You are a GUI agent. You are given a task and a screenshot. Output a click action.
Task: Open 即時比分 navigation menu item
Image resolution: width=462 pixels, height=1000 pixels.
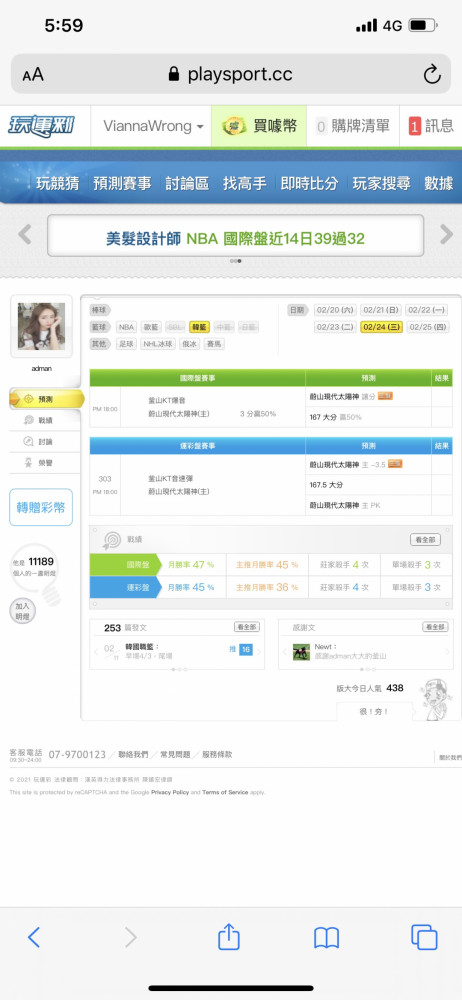[x=309, y=184]
